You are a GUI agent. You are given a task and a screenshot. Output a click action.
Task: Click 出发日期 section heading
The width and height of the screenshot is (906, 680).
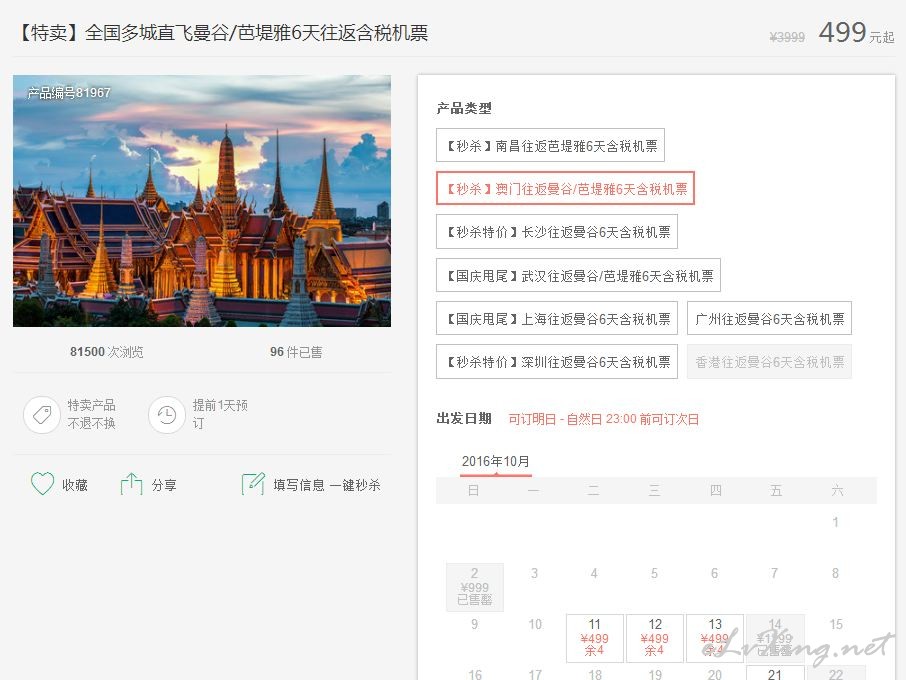point(464,418)
